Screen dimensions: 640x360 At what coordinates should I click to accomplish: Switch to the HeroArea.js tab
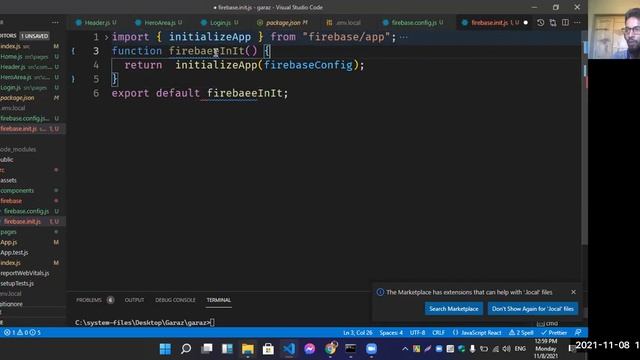tap(159, 23)
